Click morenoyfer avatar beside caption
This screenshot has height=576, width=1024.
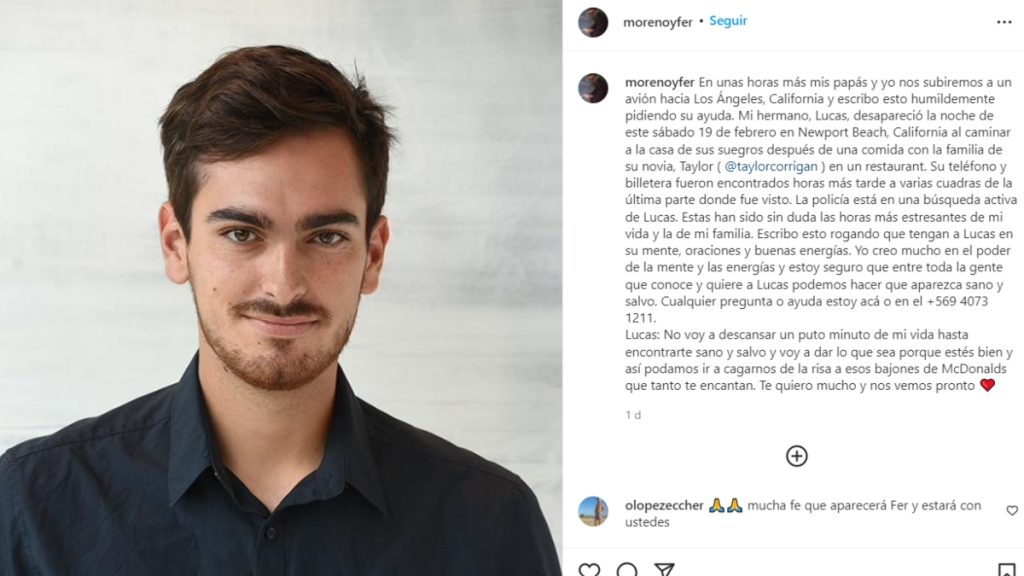593,88
